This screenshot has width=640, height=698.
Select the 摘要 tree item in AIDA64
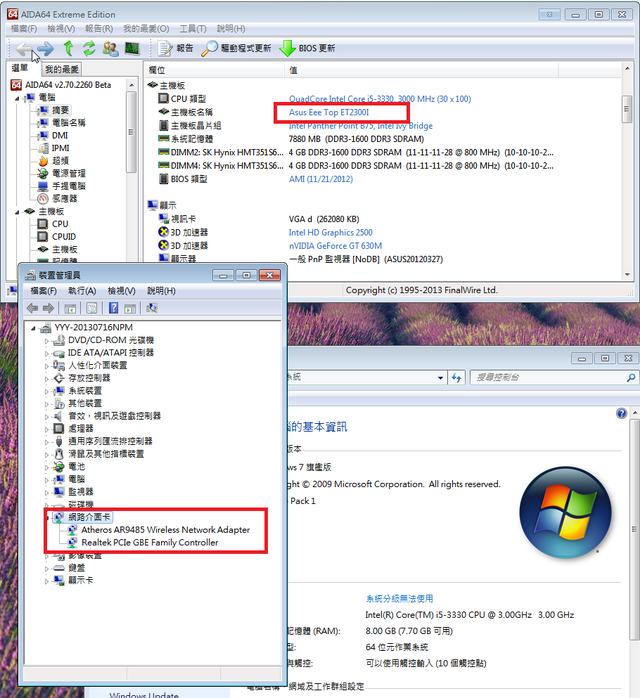click(60, 110)
